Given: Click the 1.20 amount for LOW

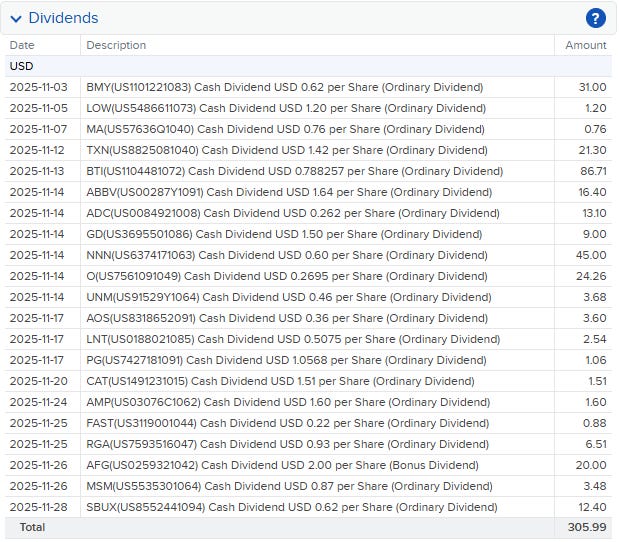Looking at the screenshot, I should 596,108.
